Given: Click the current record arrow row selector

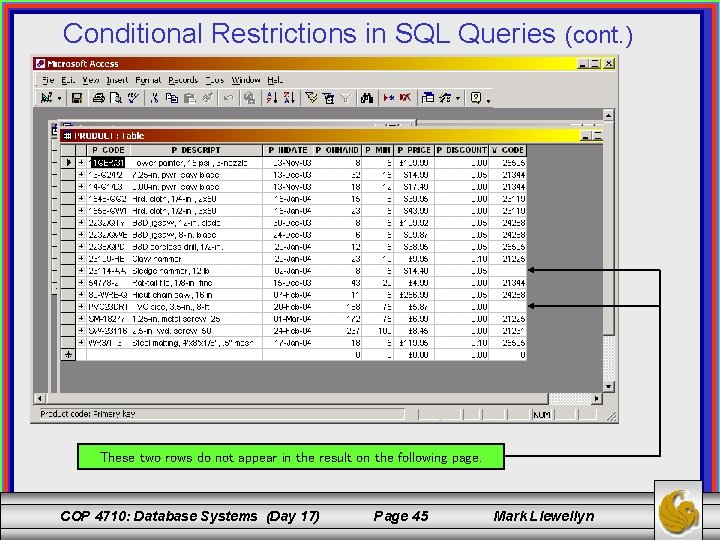Looking at the screenshot, I should tap(68, 163).
